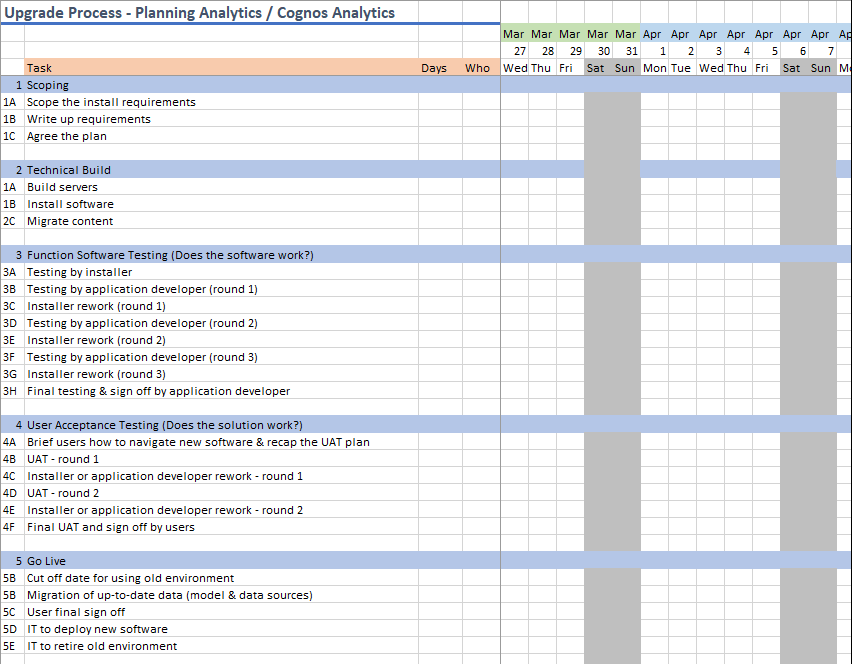Viewport: 852px width, 664px height.
Task: Select the date header cell '30'
Action: [598, 51]
